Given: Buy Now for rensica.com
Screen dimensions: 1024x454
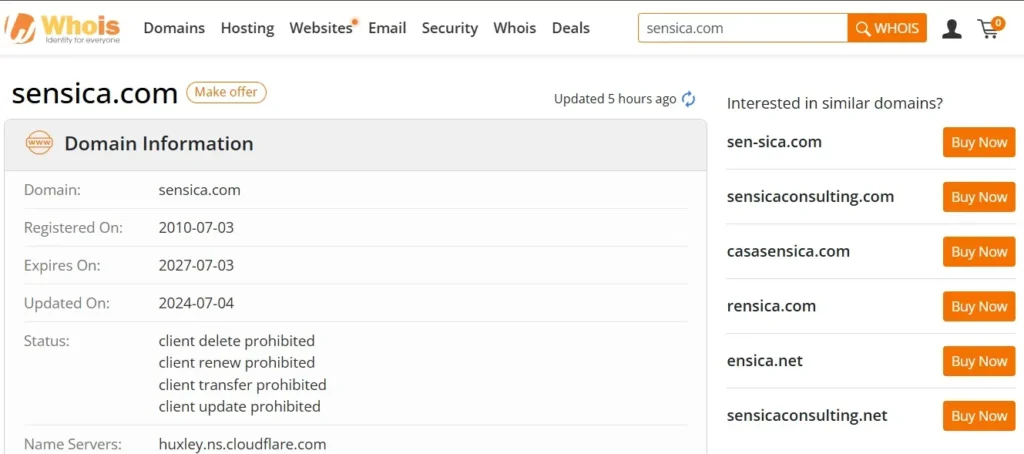Looking at the screenshot, I should click(x=979, y=306).
